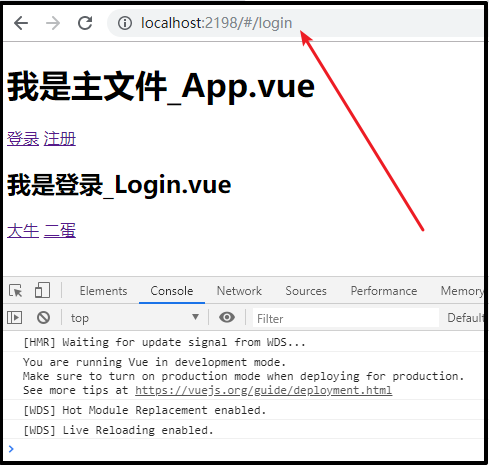Image resolution: width=489 pixels, height=467 pixels.
Task: Create live expression with eye icon
Action: [227, 317]
